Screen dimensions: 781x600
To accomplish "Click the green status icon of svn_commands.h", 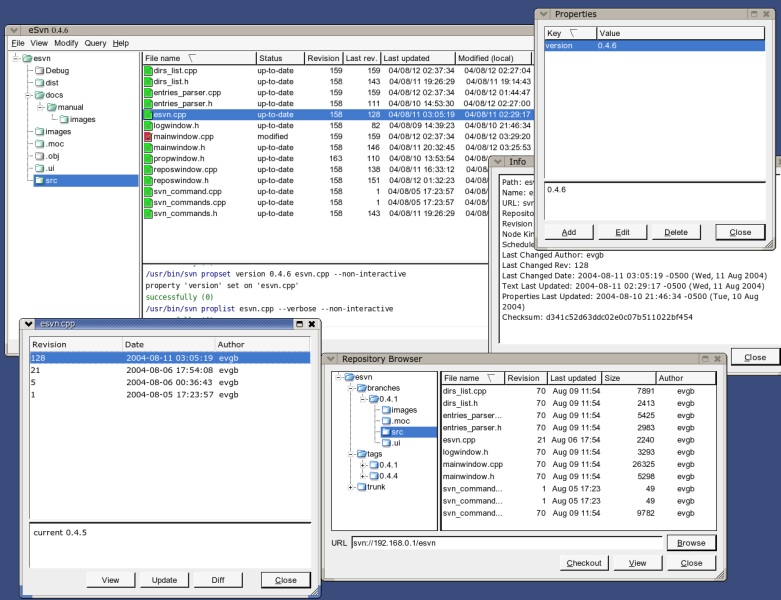I will (148, 214).
